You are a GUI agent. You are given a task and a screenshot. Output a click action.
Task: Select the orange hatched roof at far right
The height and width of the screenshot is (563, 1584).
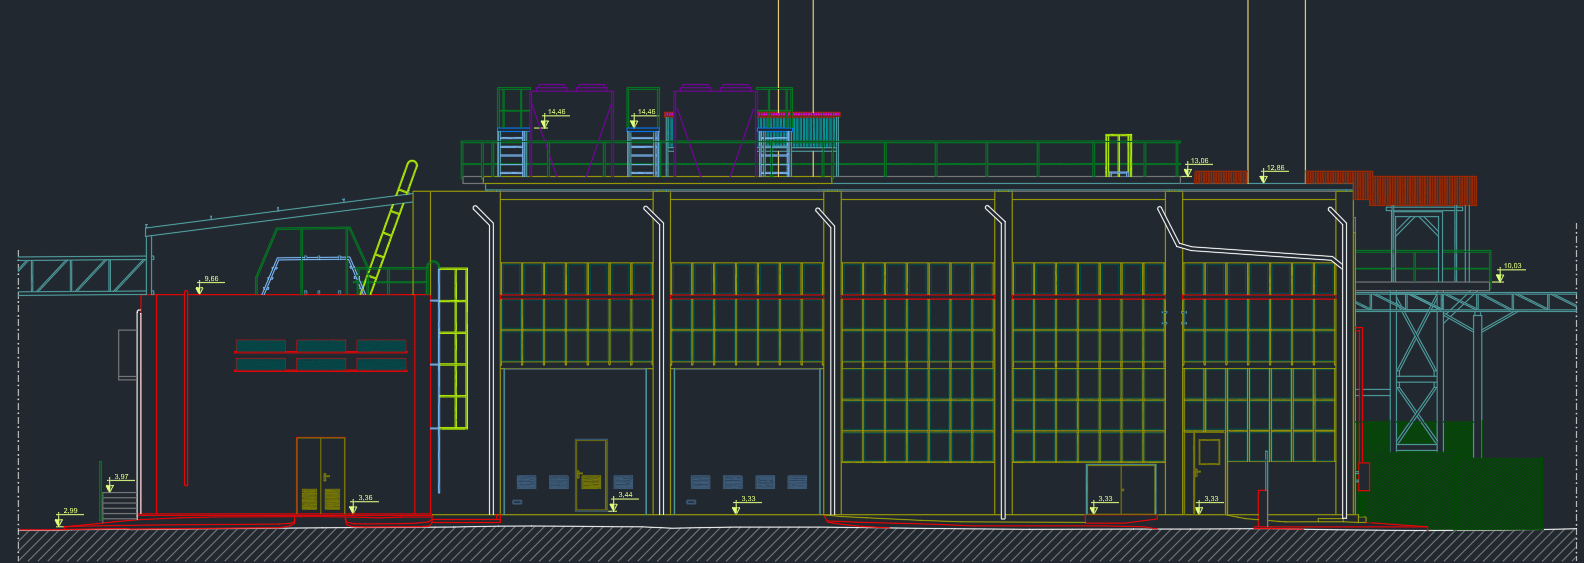(1422, 190)
